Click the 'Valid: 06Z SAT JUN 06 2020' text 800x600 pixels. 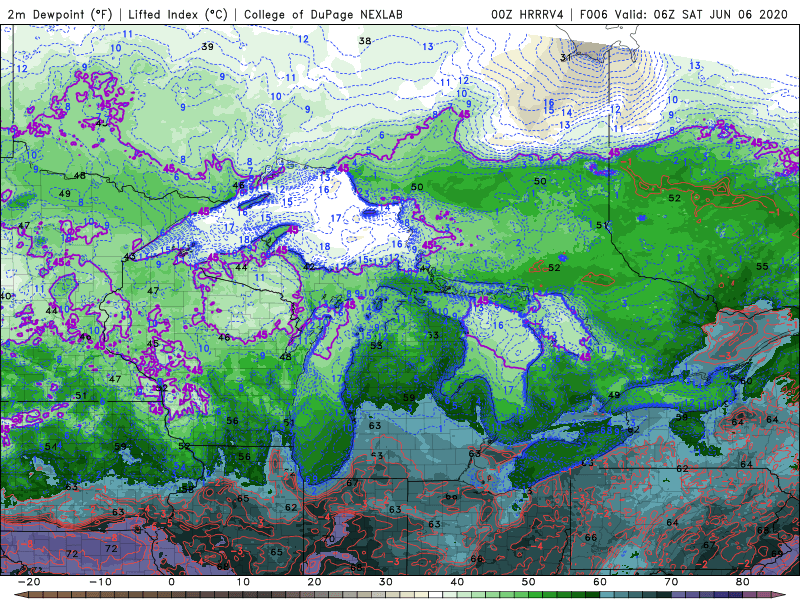(702, 14)
